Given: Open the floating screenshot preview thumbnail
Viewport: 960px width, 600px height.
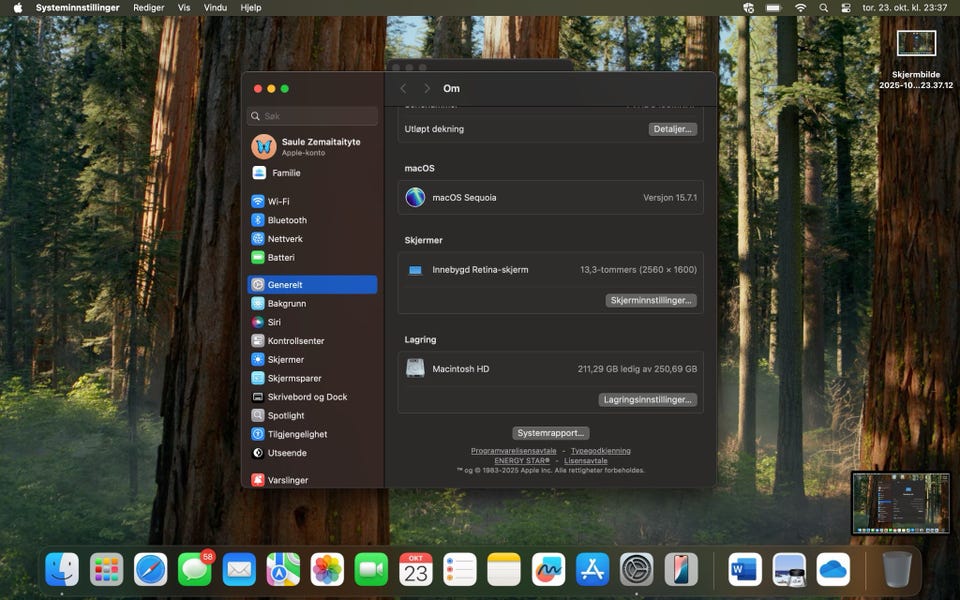Looking at the screenshot, I should [x=901, y=503].
